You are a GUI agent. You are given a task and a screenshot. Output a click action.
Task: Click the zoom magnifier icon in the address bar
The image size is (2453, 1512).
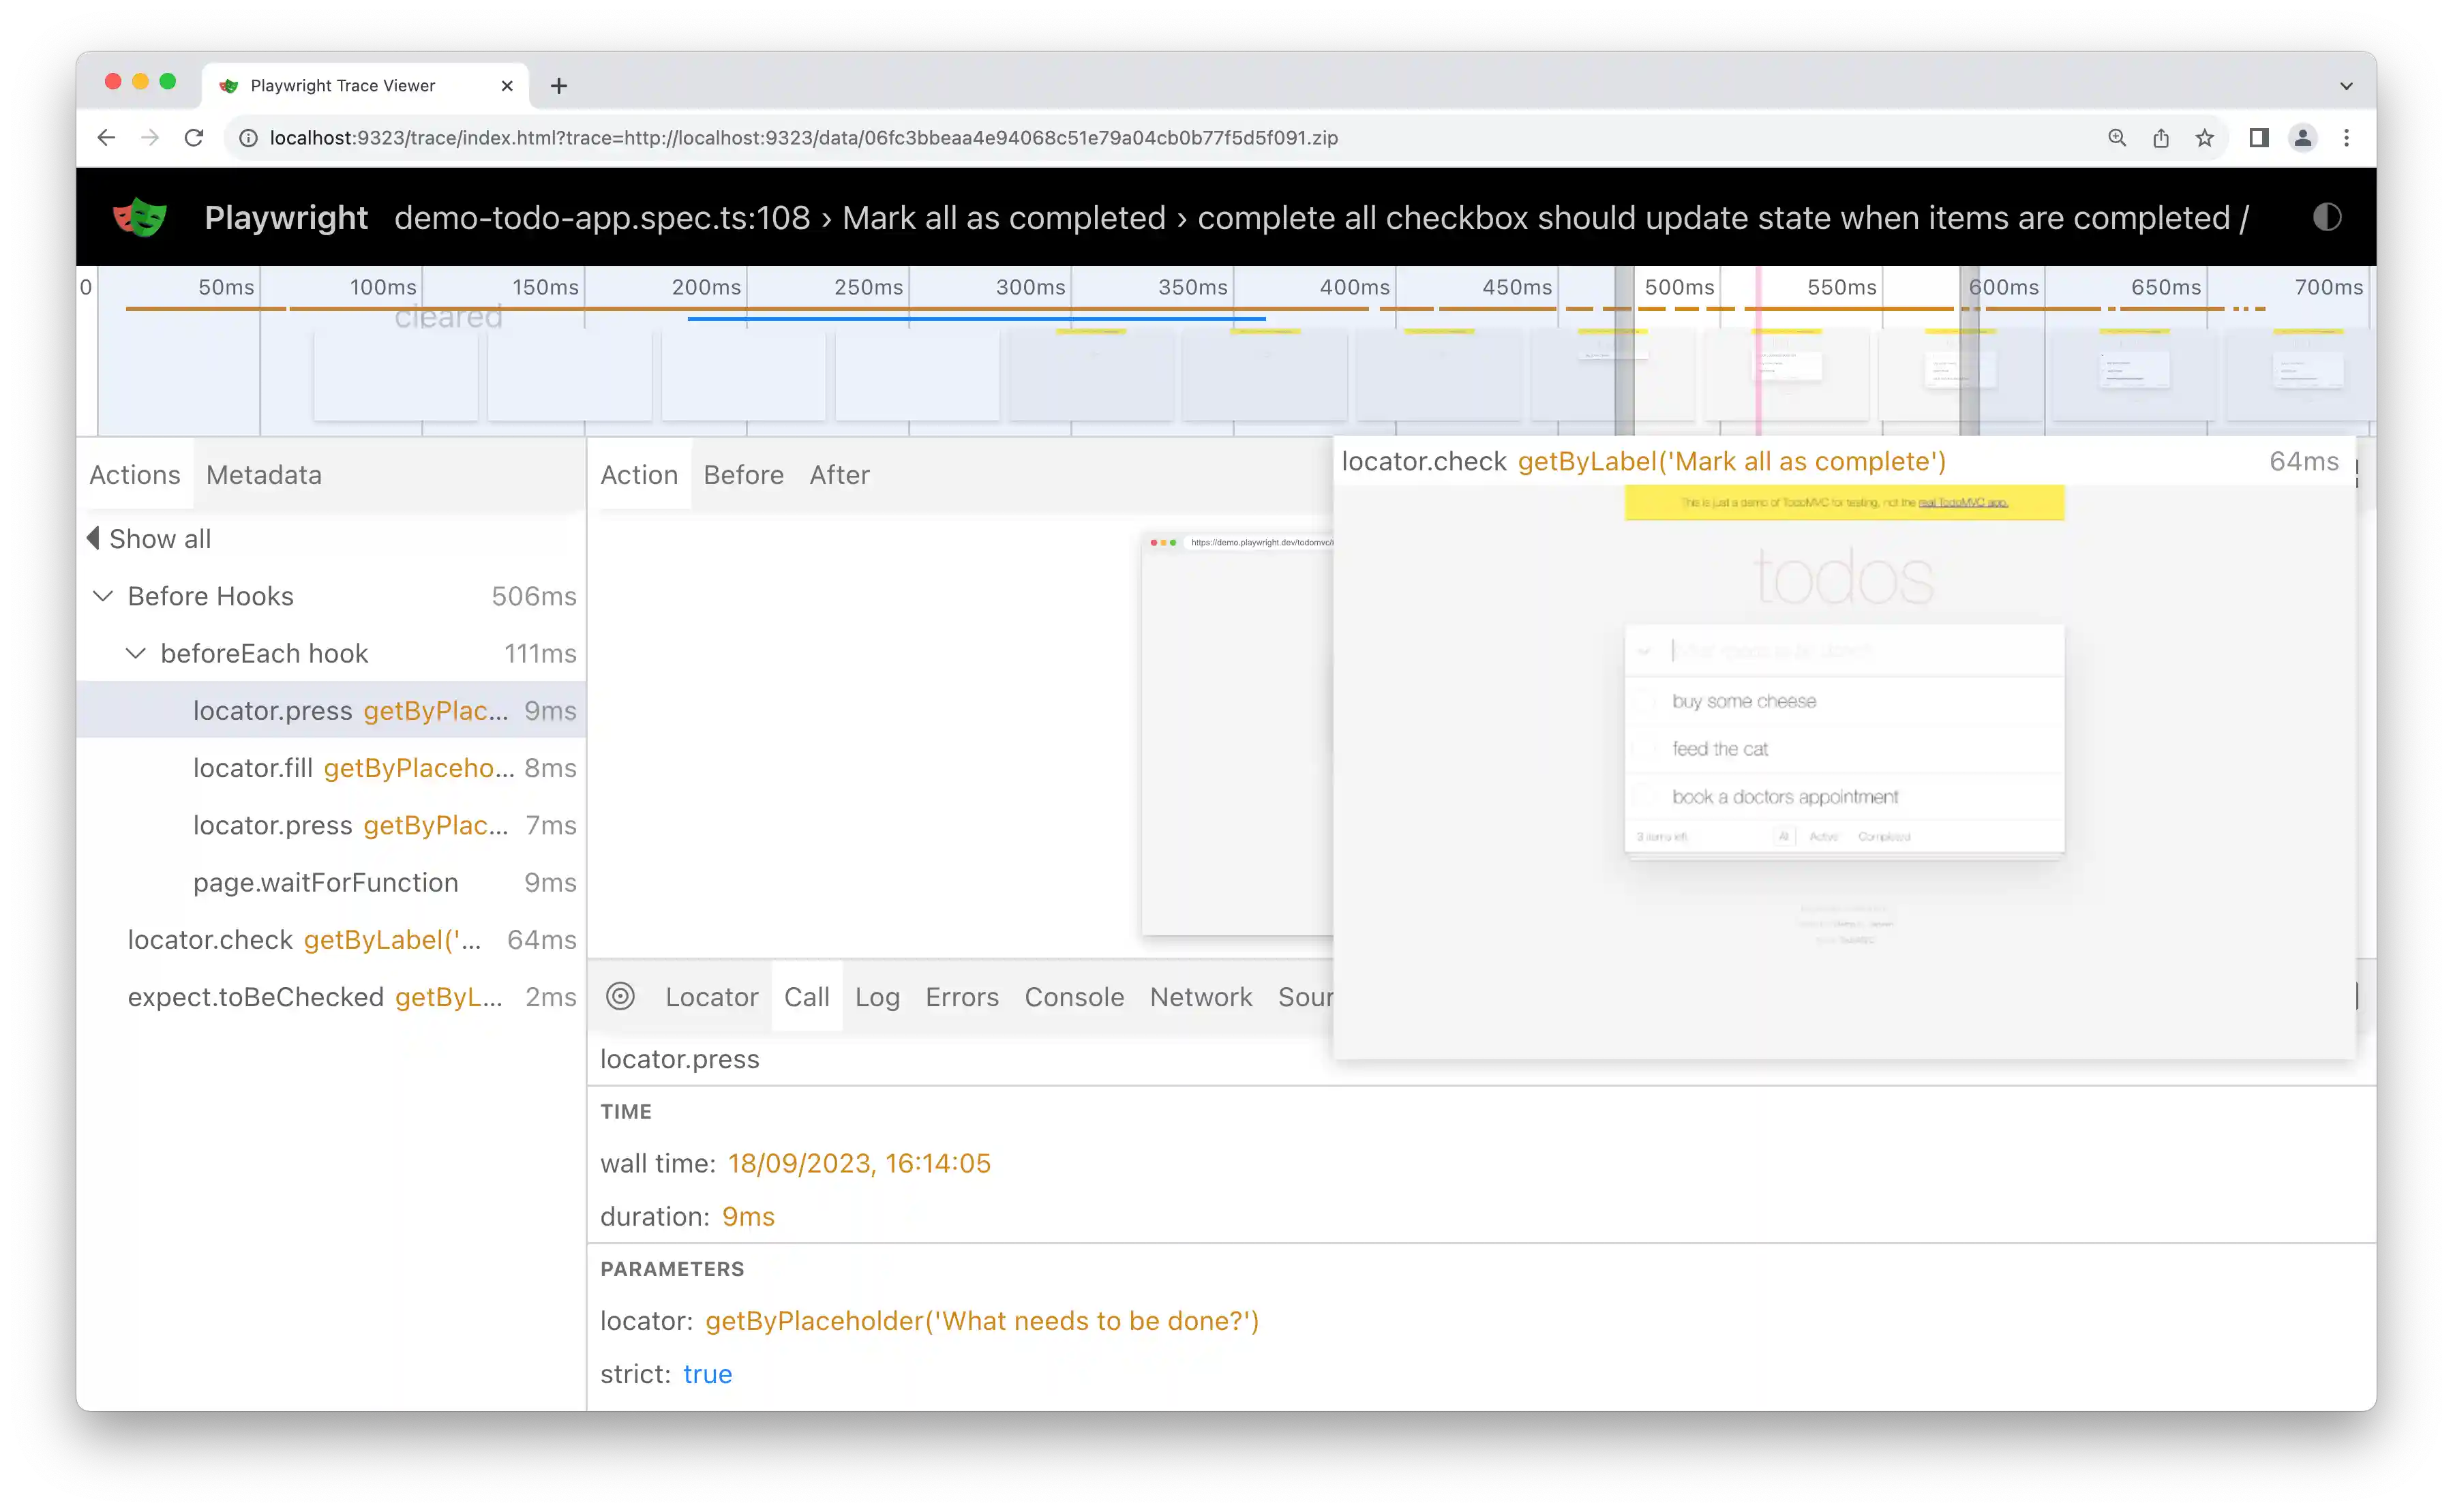tap(2117, 138)
